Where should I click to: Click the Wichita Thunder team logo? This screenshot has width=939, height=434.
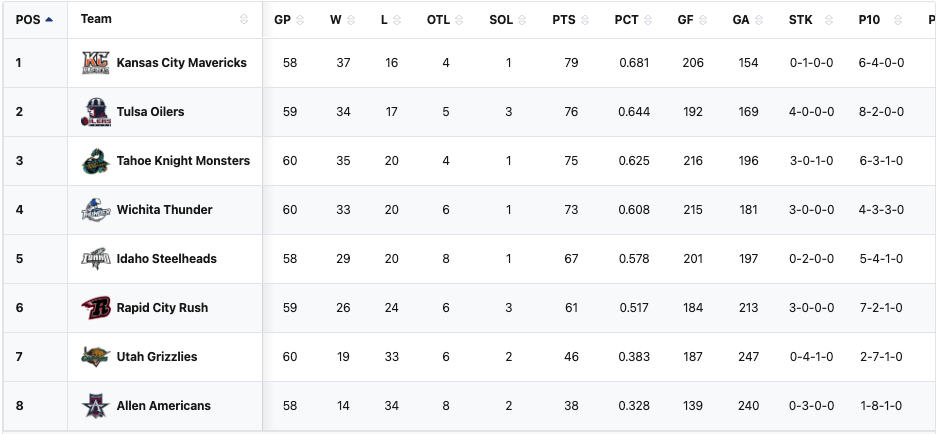click(96, 210)
